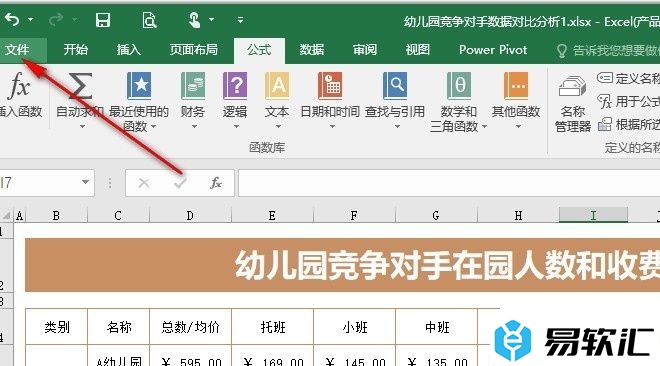Image resolution: width=660 pixels, height=366 pixels.
Task: Open Print Preview from quick access toolbar
Action: [149, 20]
